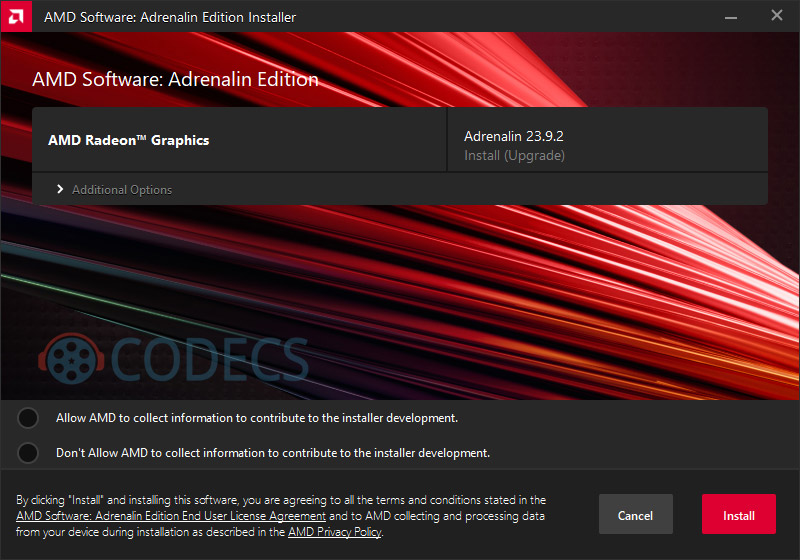
Task: Click the window title text in title bar
Action: (170, 17)
